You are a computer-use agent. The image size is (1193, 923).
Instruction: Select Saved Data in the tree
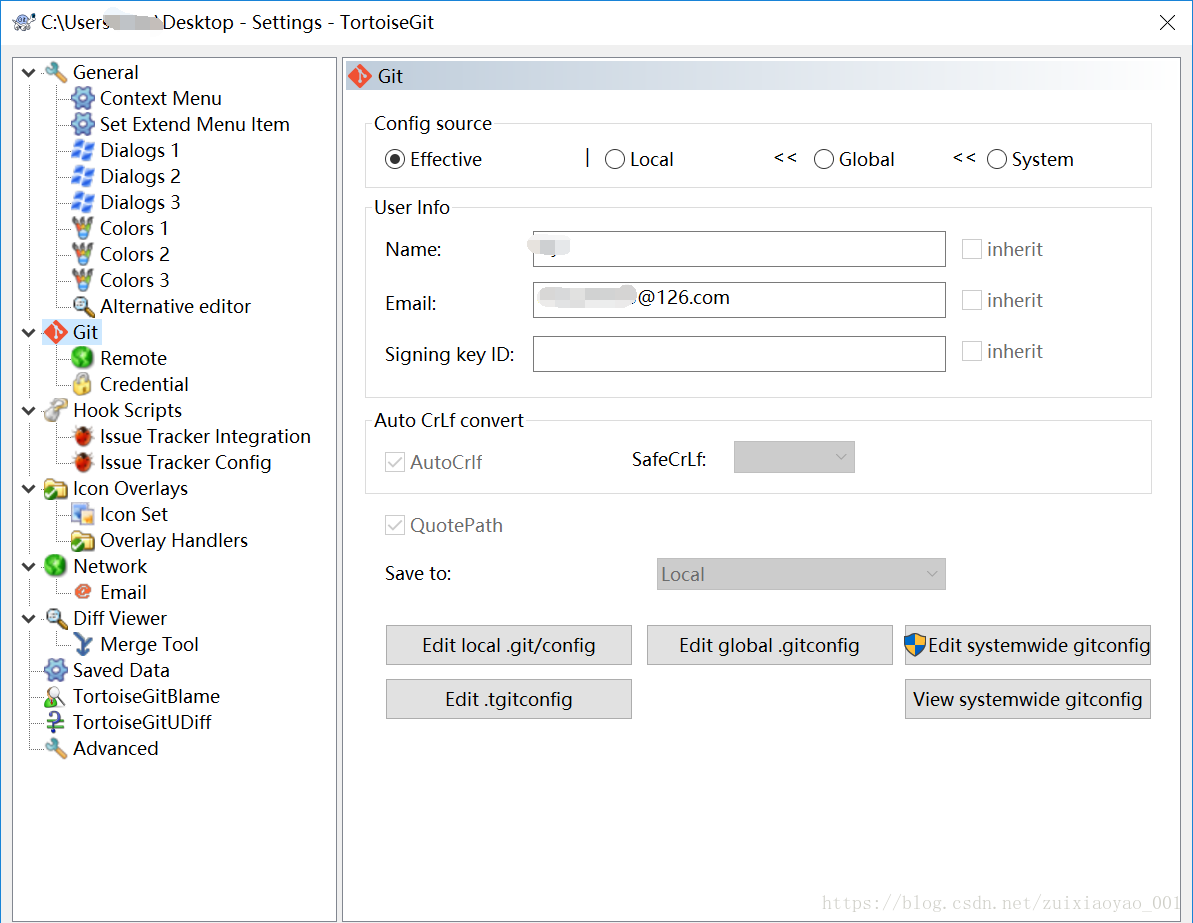point(121,670)
